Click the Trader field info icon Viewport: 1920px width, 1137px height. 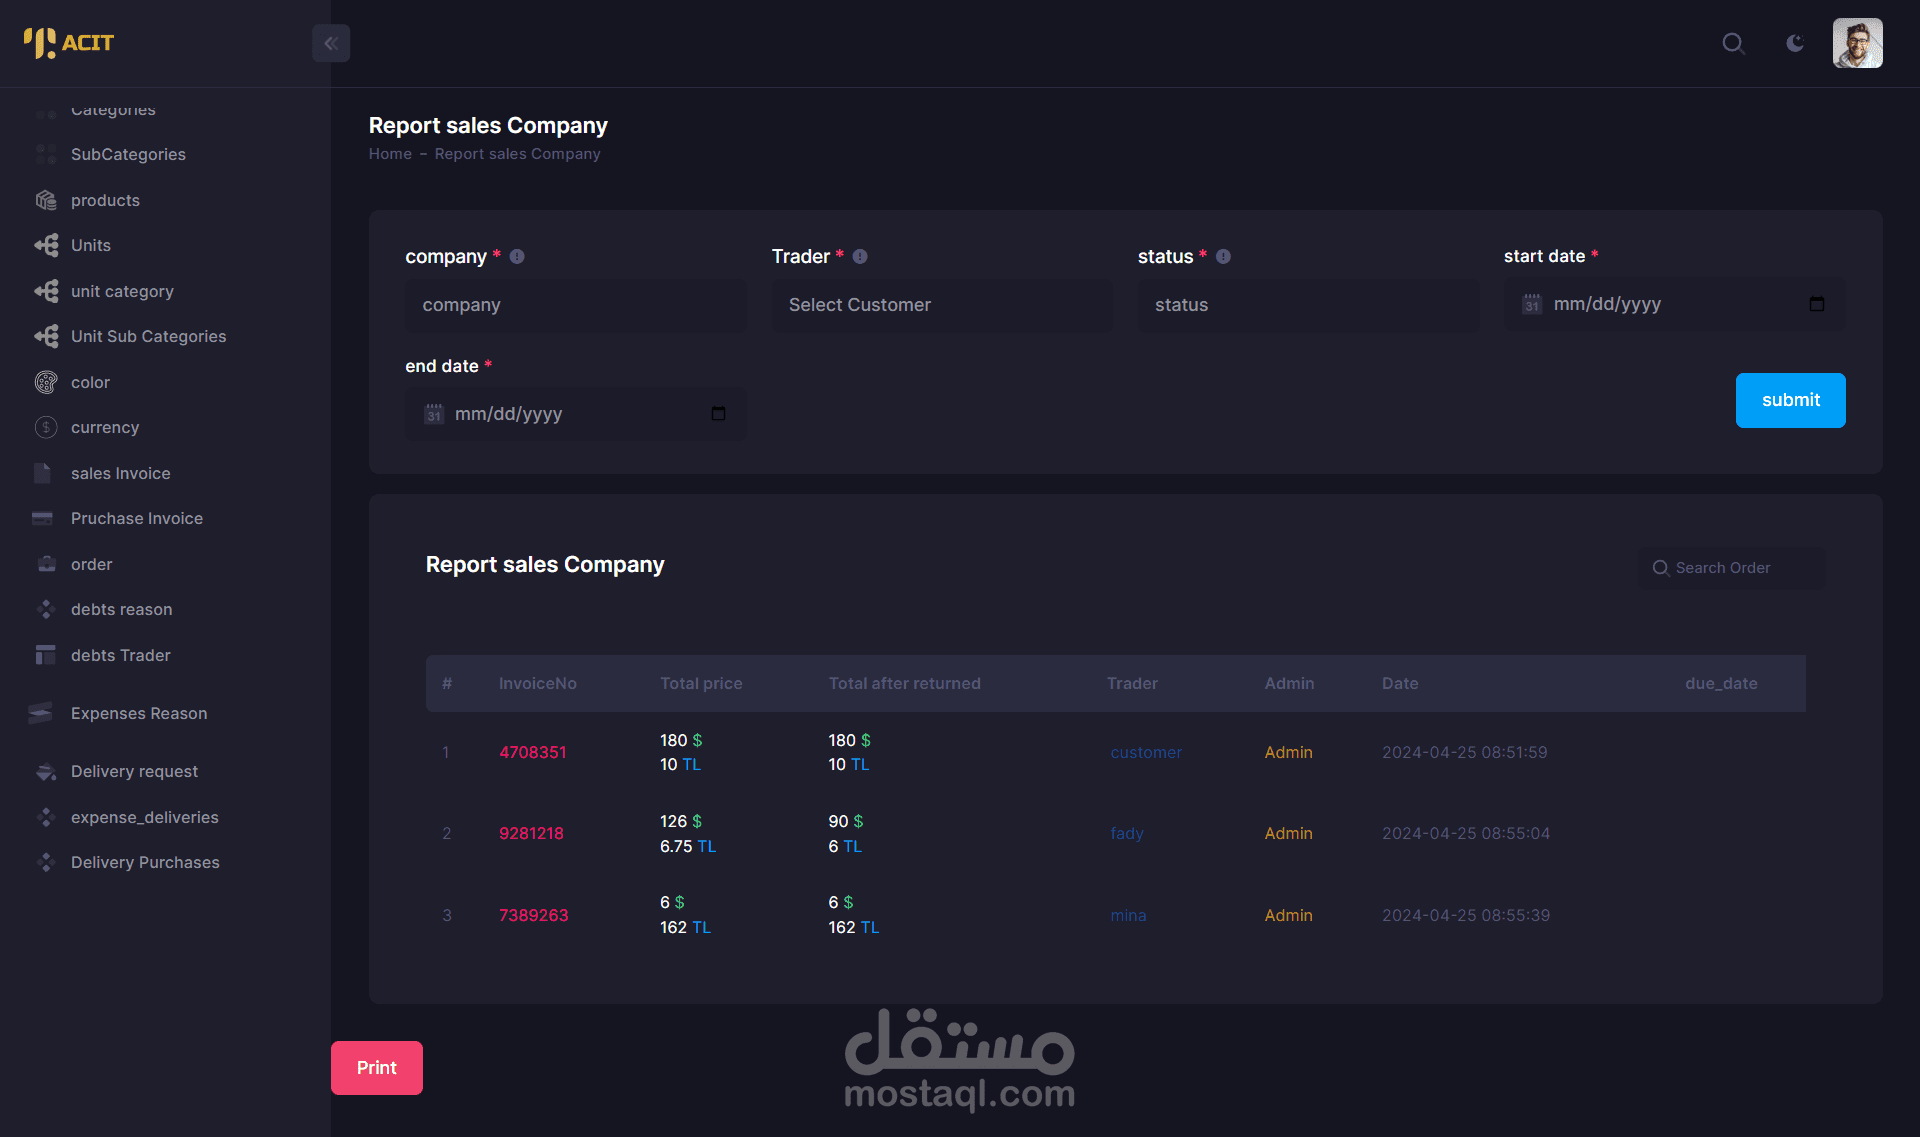pyautogui.click(x=860, y=257)
